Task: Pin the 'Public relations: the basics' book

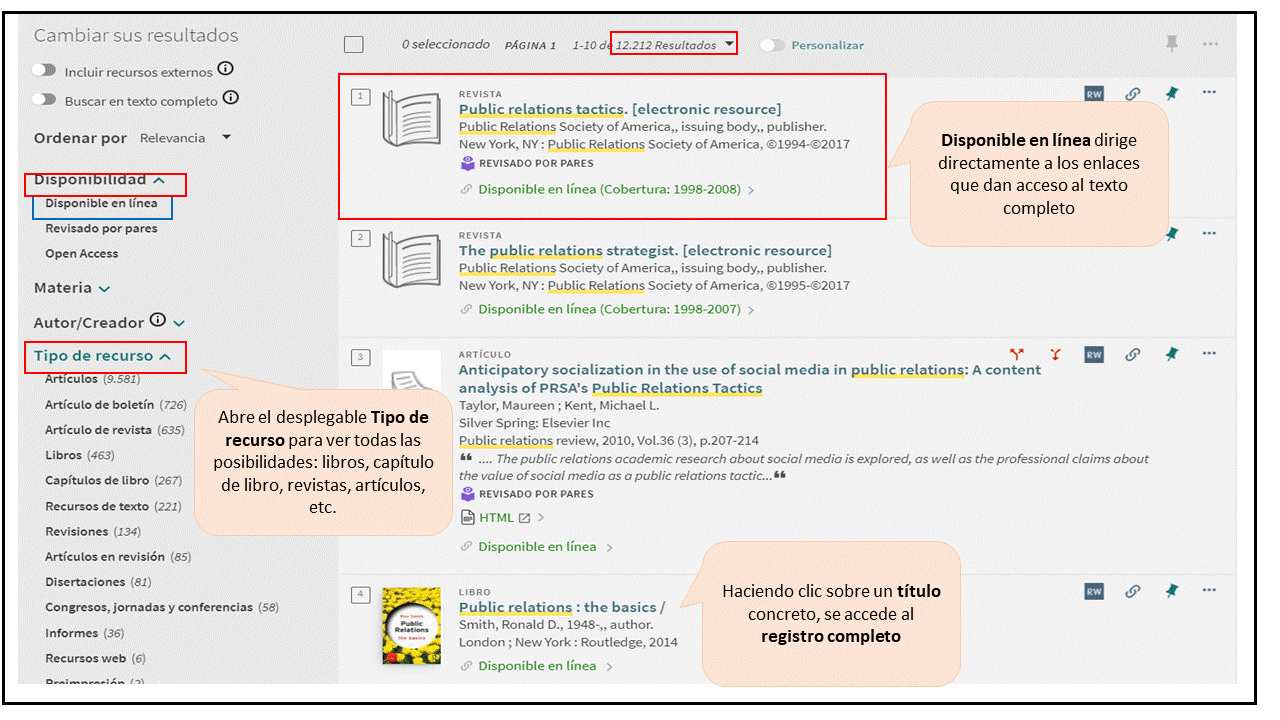Action: 1171,591
